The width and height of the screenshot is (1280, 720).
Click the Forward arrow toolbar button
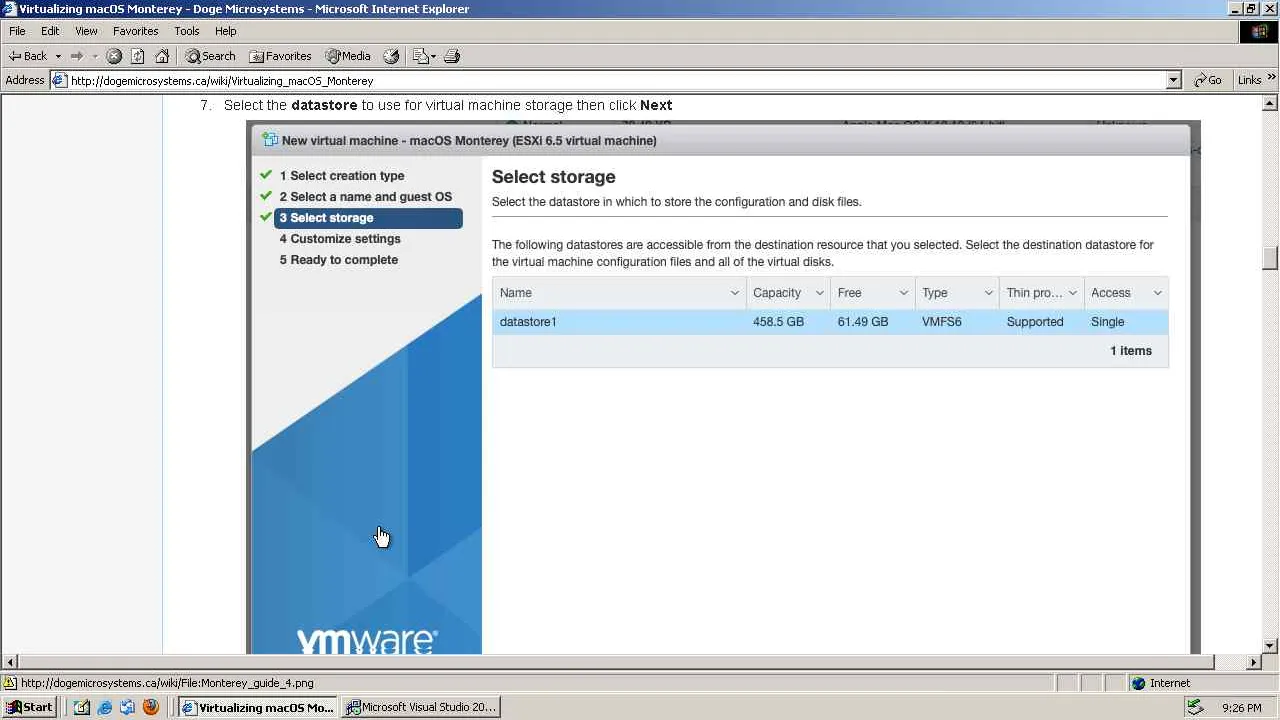77,56
